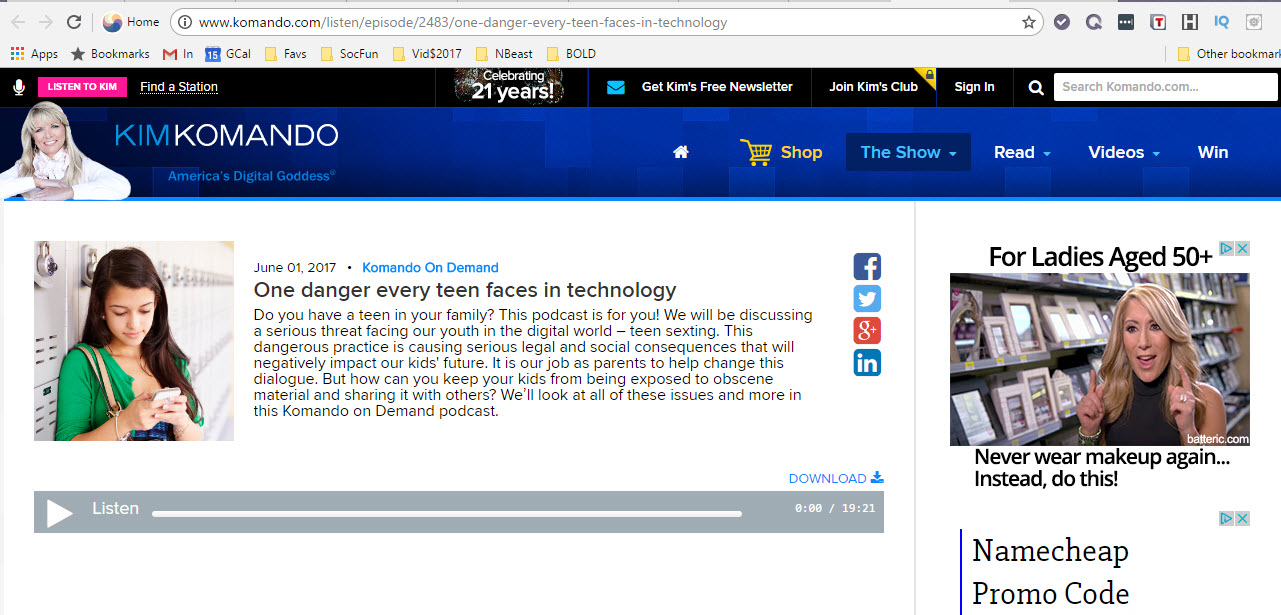Open the Vid$2017 bookmark folder

(427, 54)
